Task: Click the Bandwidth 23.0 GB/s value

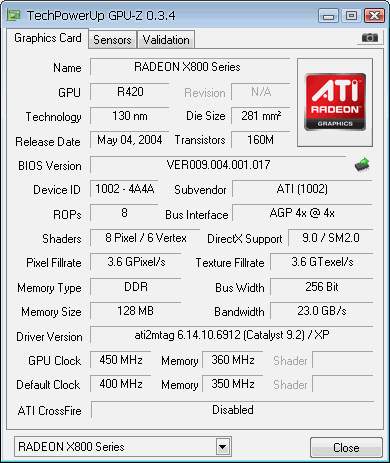Action: (322, 311)
